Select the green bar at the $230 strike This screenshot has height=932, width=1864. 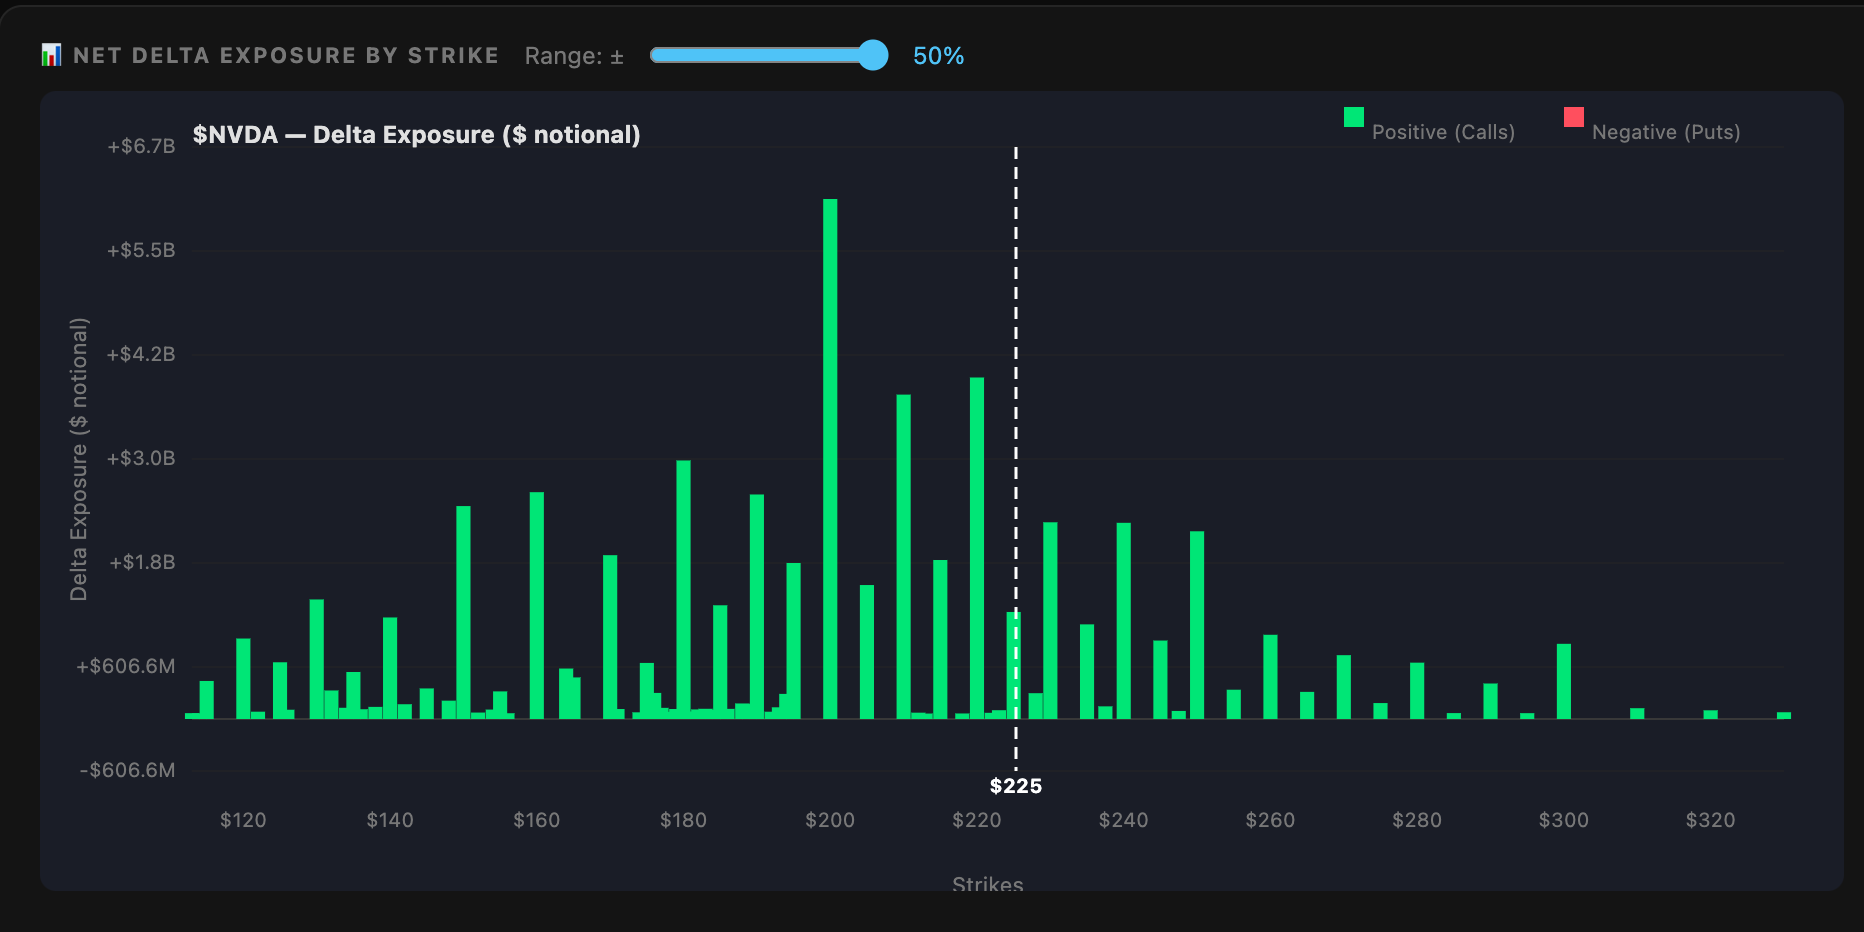click(x=1050, y=620)
